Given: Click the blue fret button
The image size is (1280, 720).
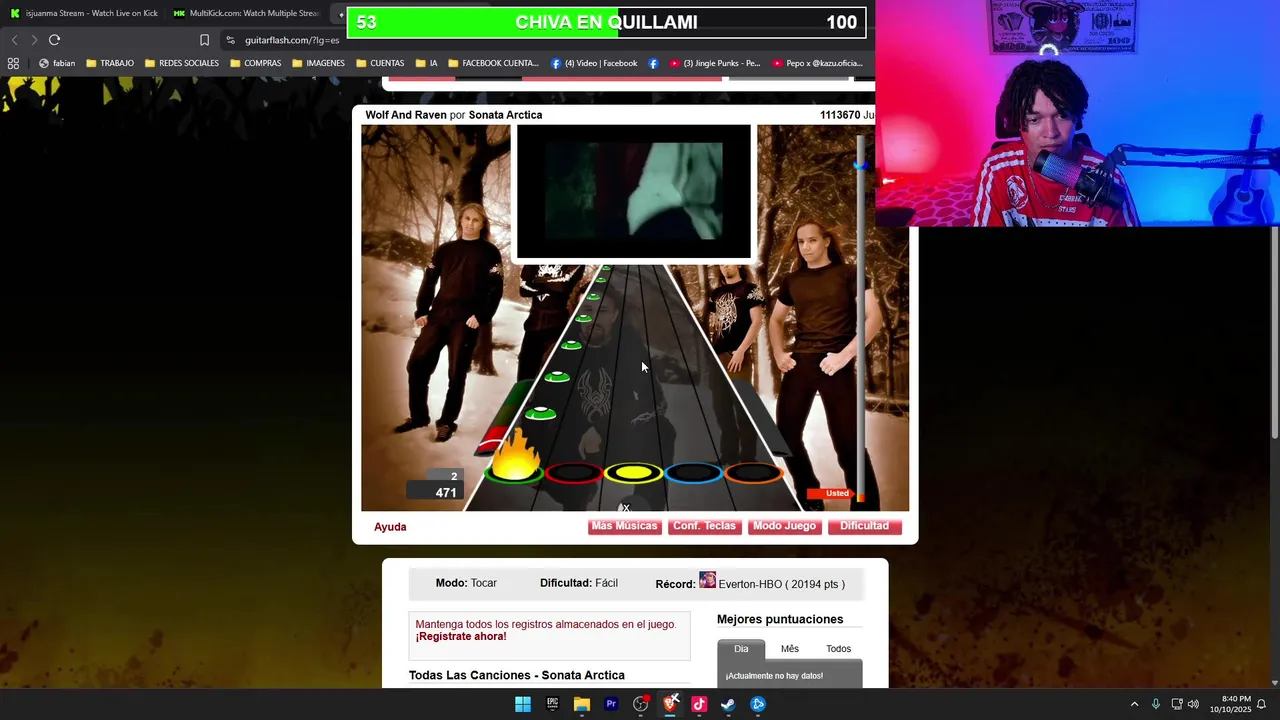Looking at the screenshot, I should pyautogui.click(x=694, y=473).
